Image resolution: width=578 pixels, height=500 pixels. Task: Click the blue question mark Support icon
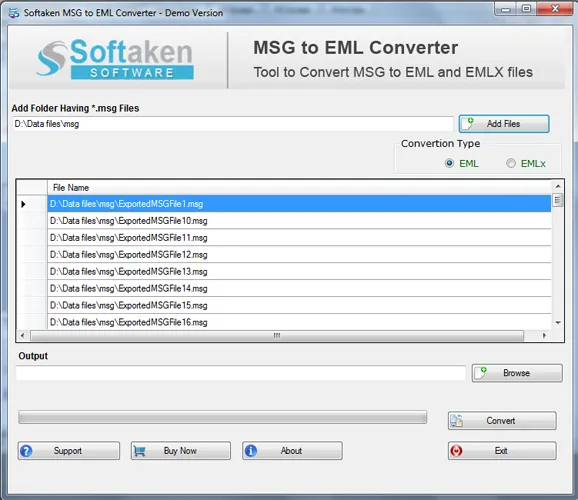click(27, 451)
